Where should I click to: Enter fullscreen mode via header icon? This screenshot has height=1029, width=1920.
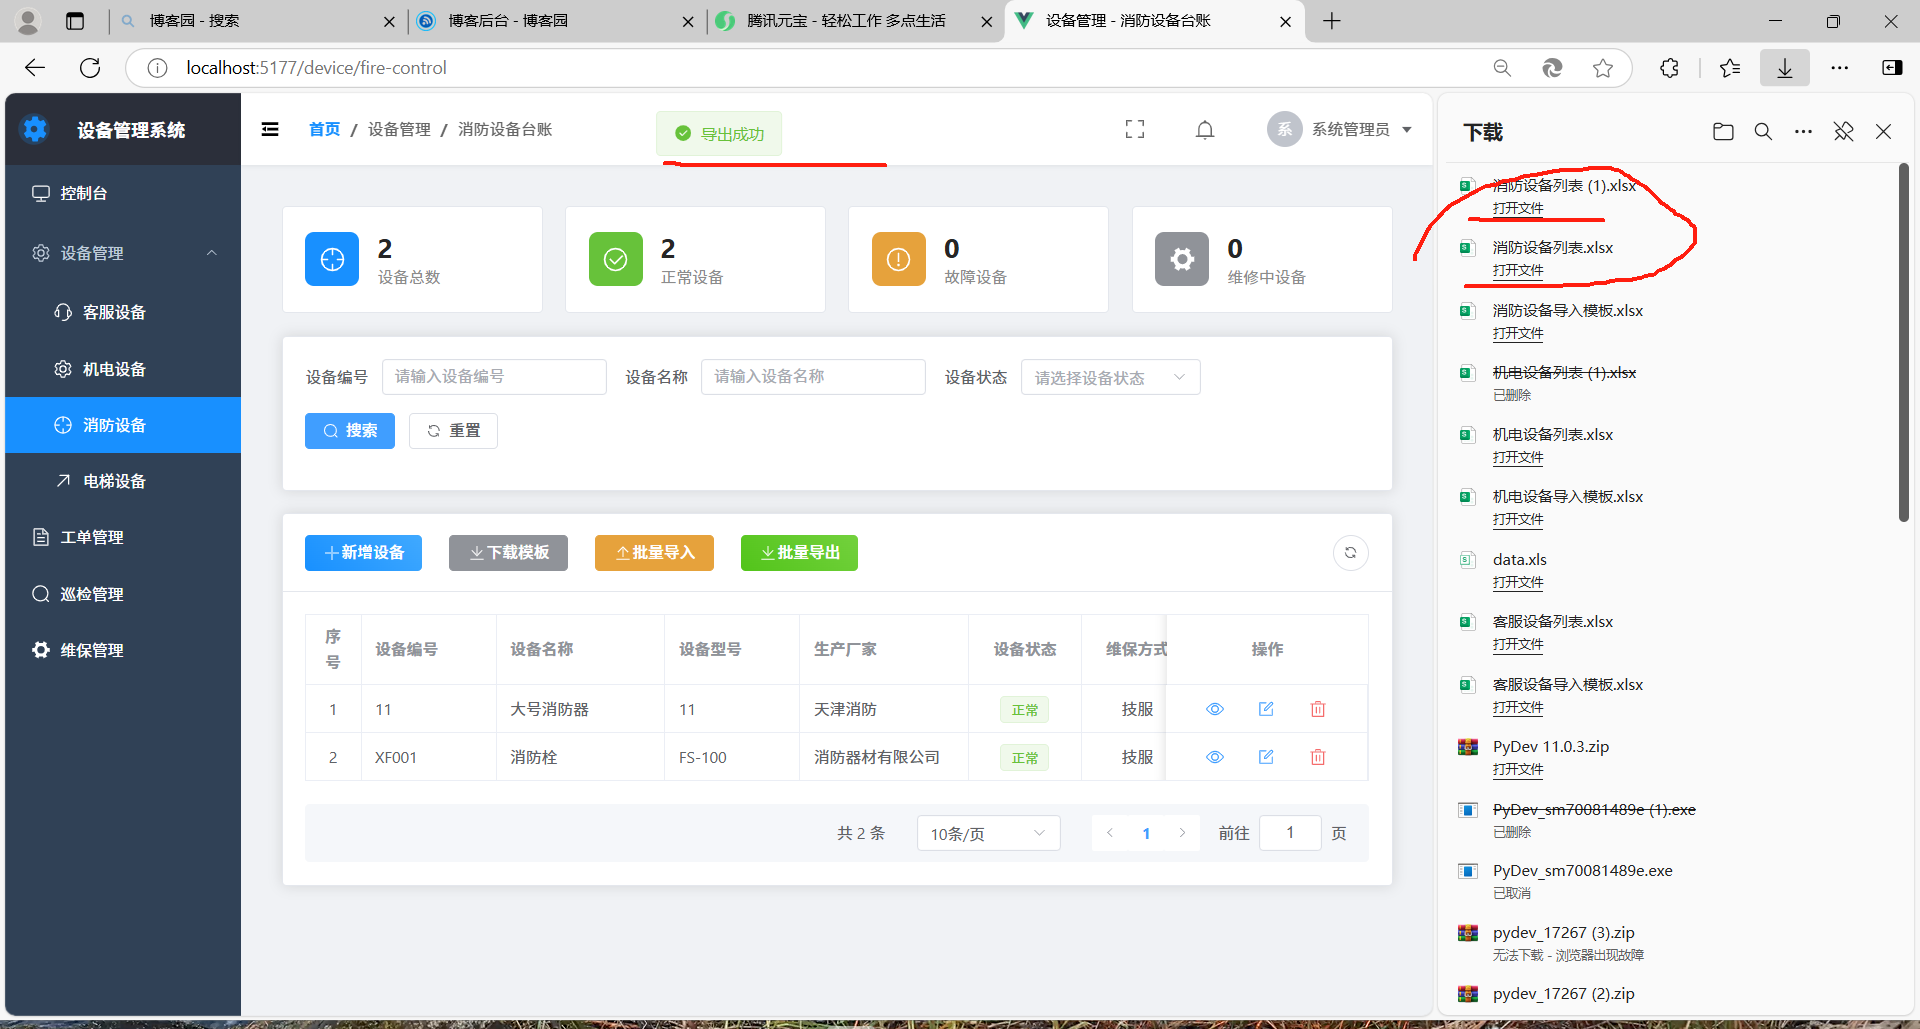click(x=1135, y=129)
